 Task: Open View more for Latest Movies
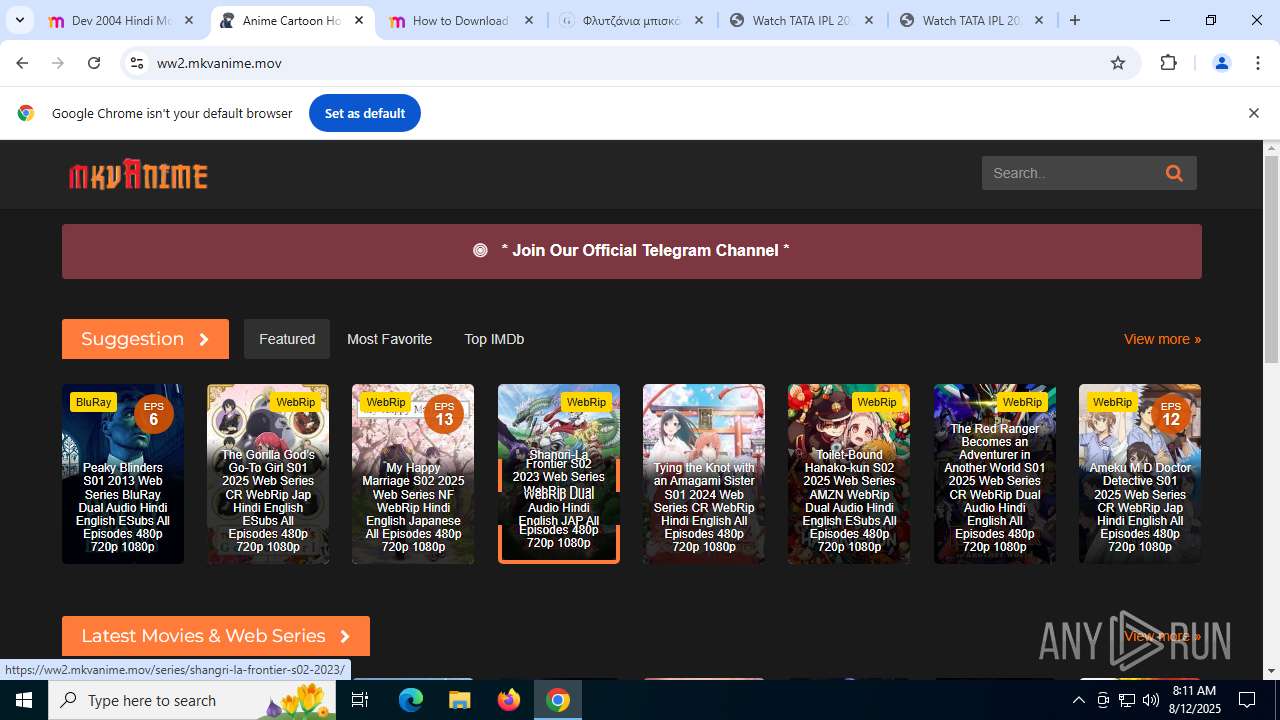1162,636
